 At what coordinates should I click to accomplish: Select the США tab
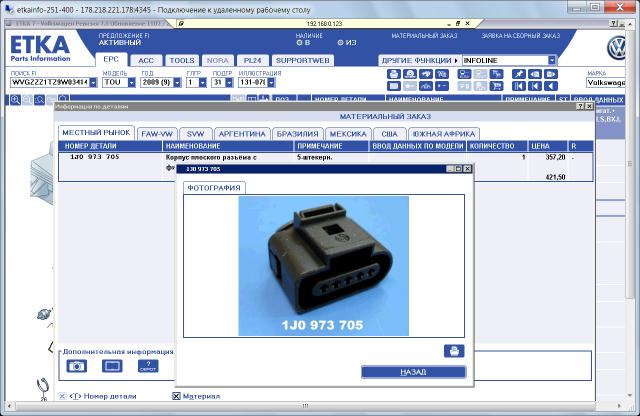(389, 134)
